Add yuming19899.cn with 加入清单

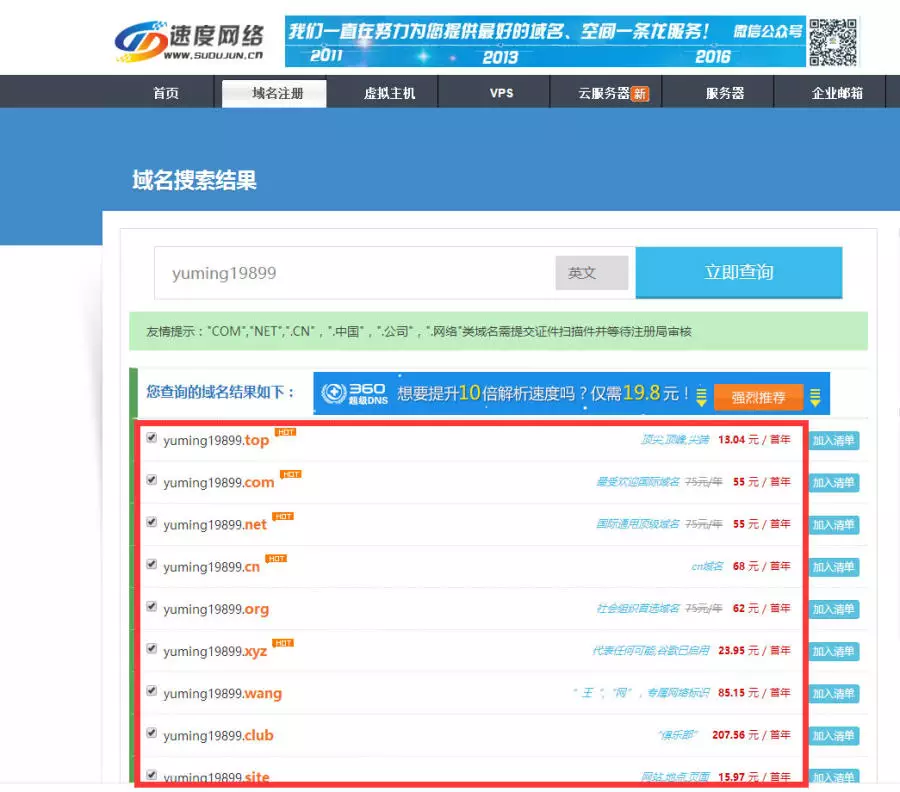click(x=834, y=567)
